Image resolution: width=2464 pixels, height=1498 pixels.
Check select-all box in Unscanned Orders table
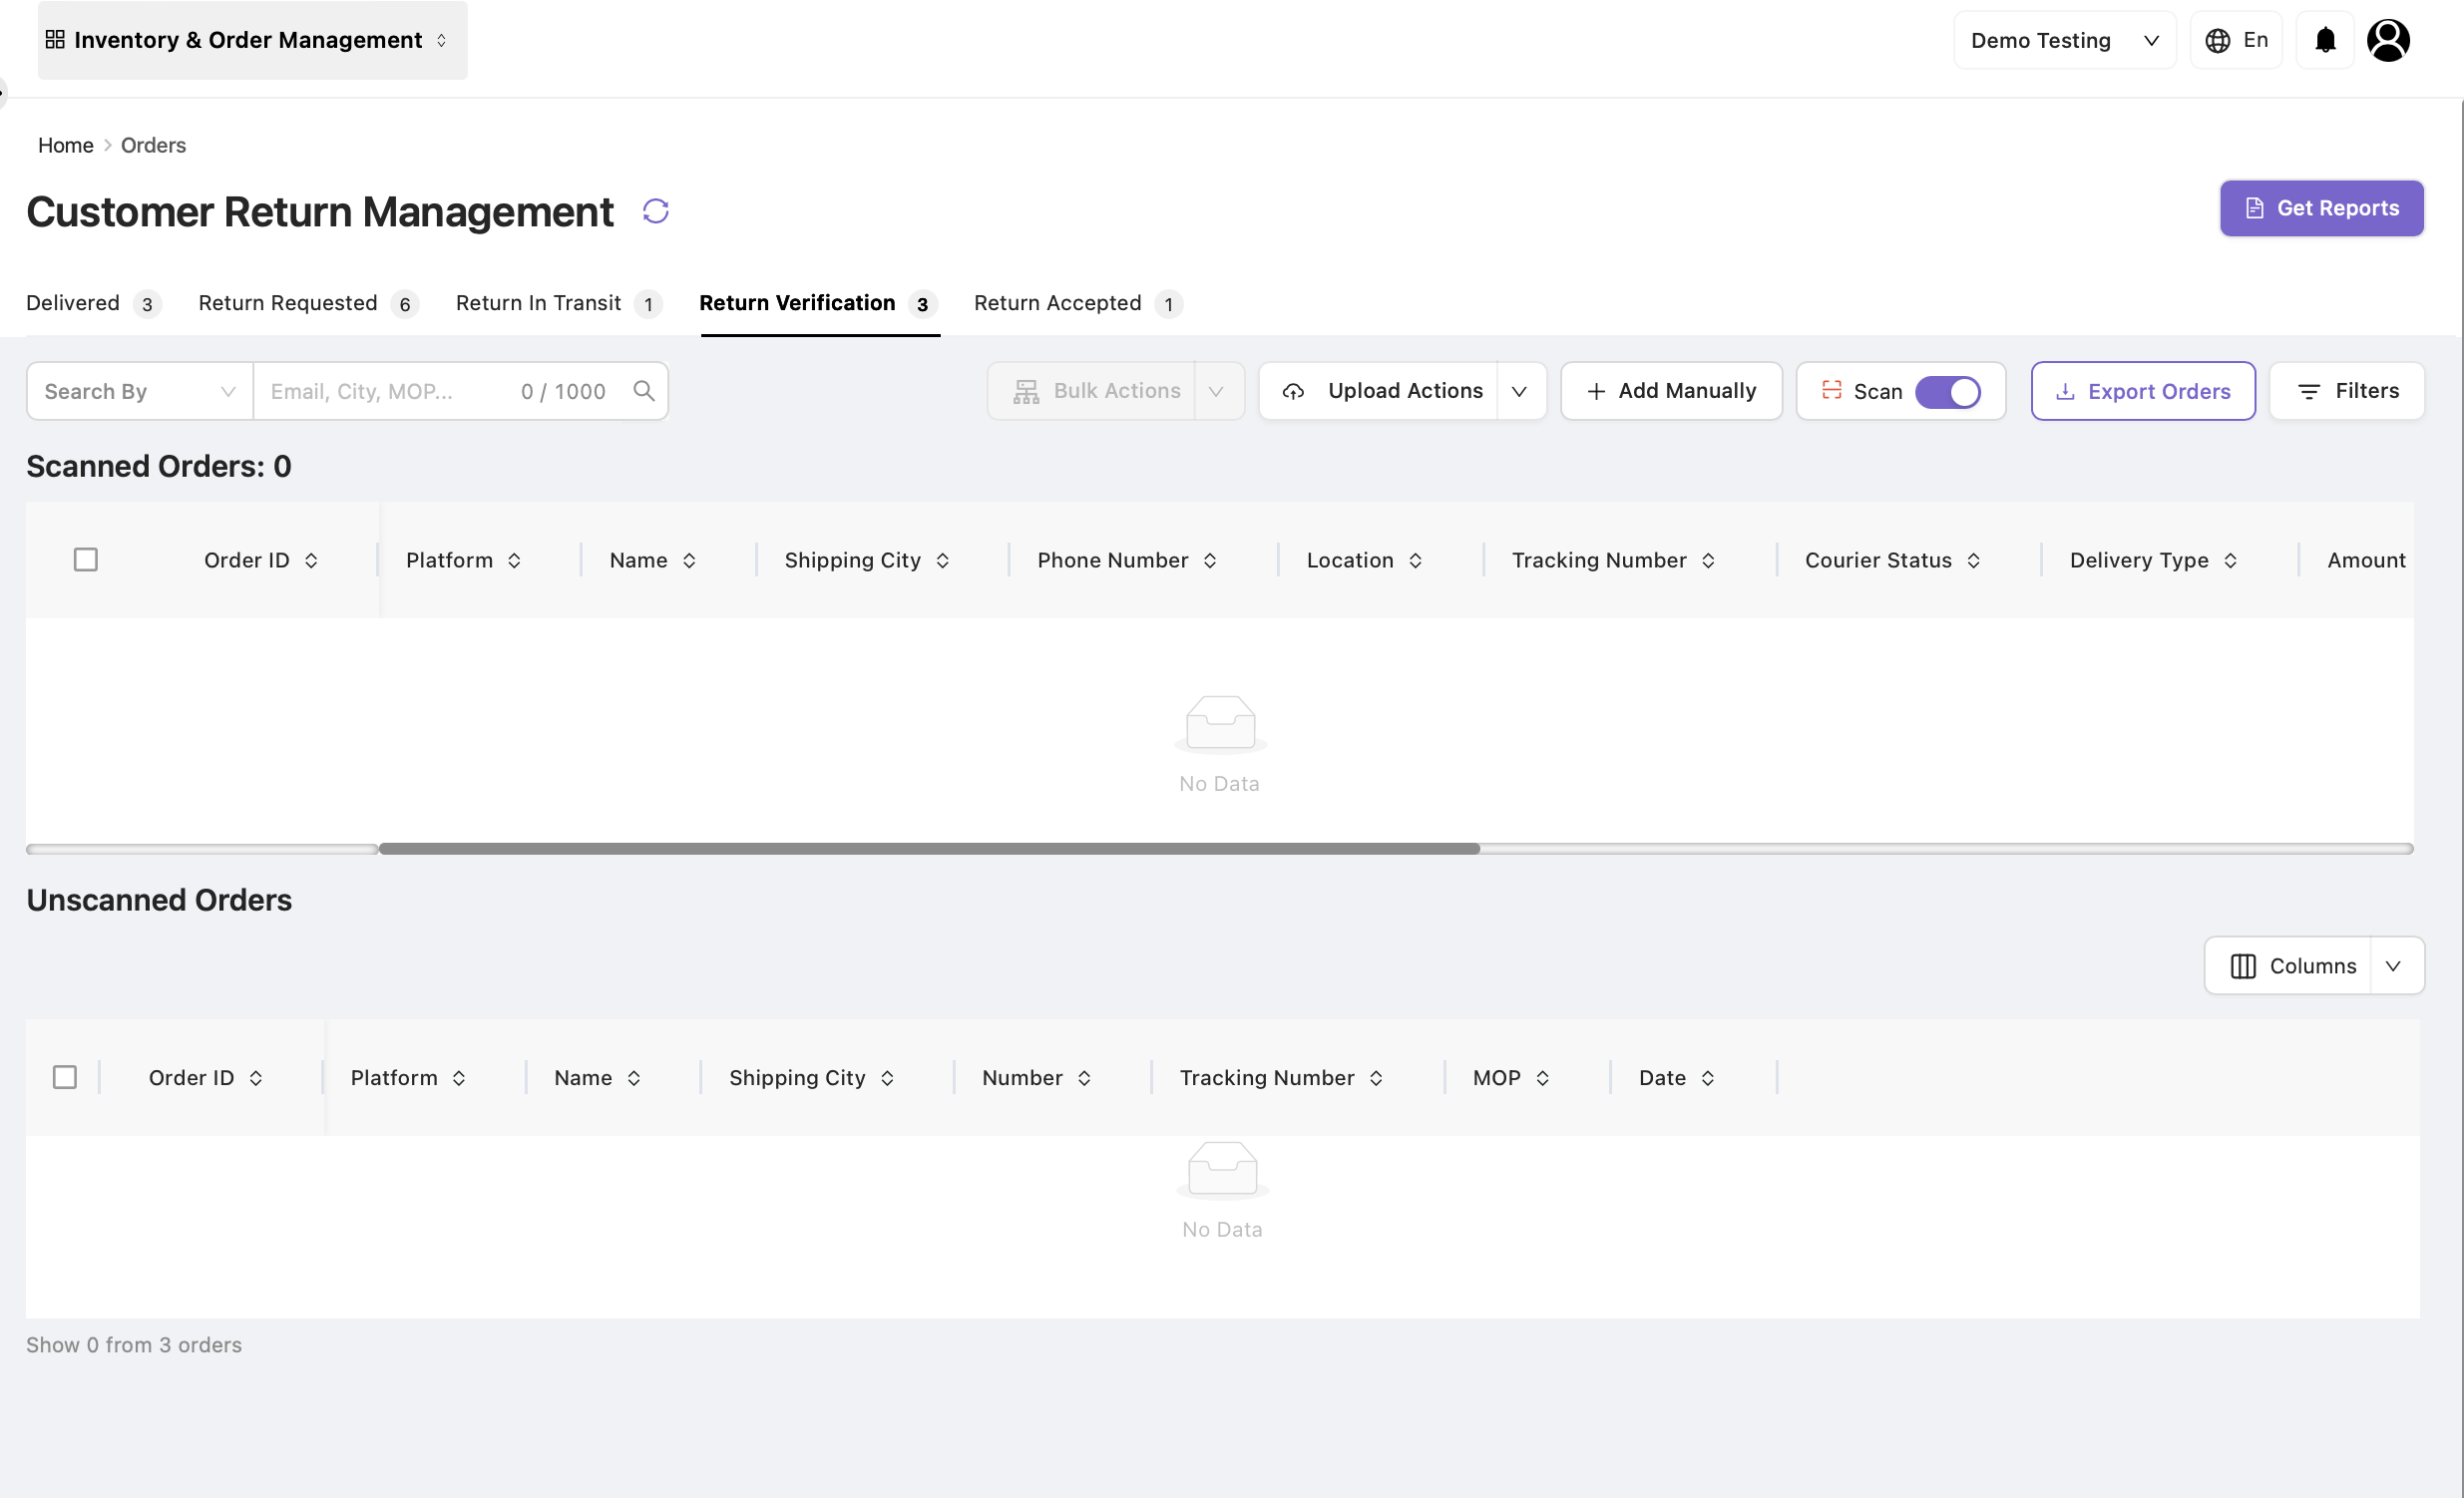[x=65, y=1077]
